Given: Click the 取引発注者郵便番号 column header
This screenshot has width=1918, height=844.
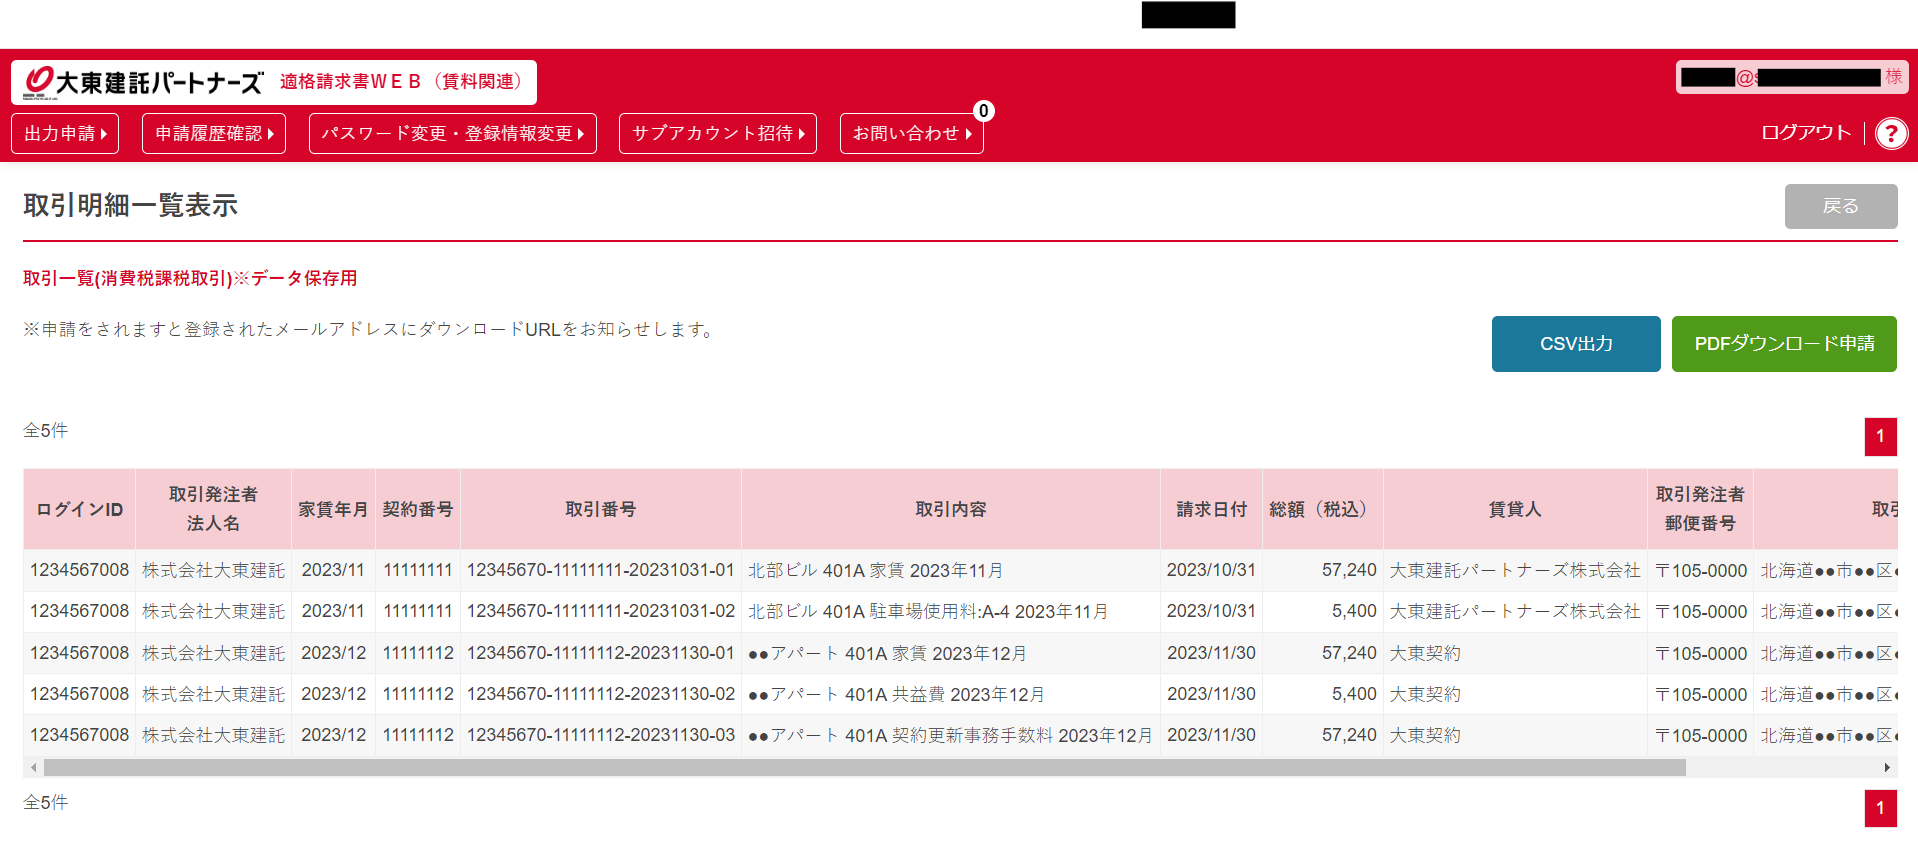Looking at the screenshot, I should click(x=1700, y=509).
